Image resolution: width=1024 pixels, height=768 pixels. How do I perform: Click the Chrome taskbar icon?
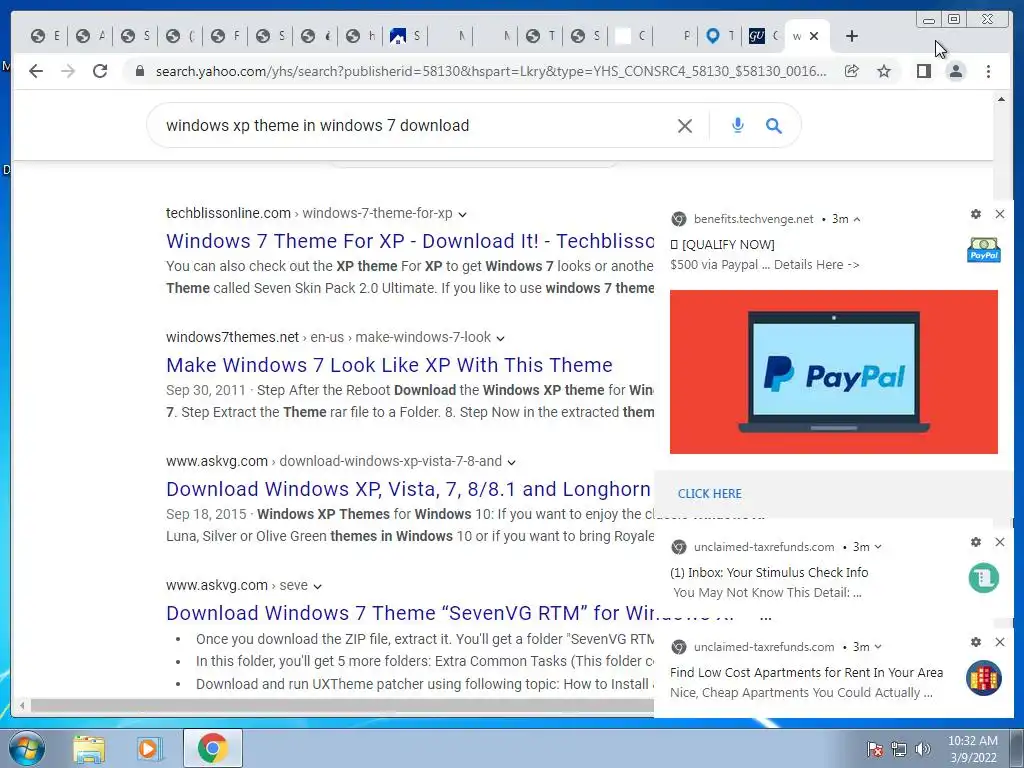[212, 748]
